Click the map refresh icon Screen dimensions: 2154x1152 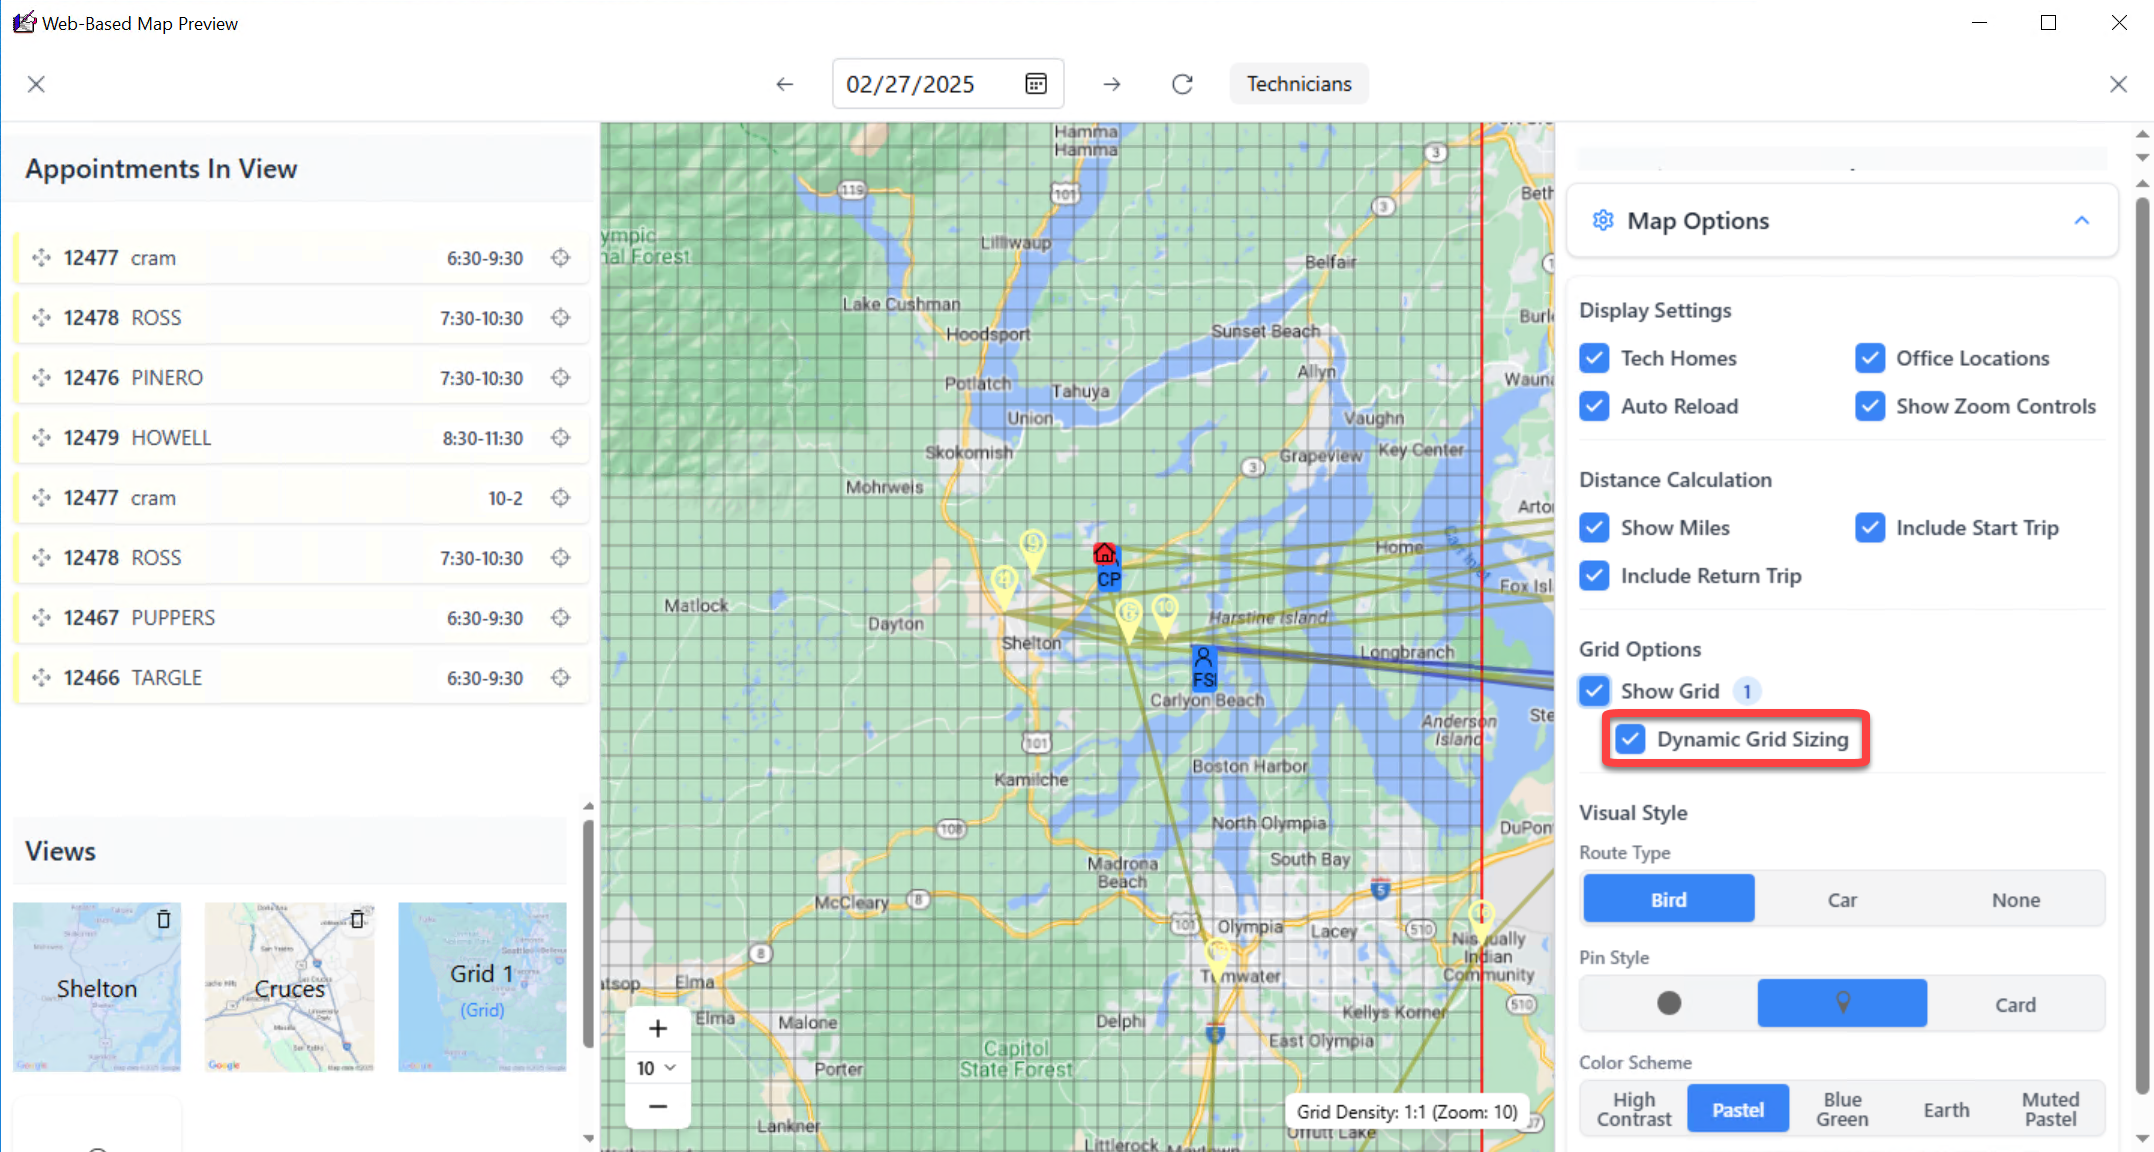click(1182, 84)
